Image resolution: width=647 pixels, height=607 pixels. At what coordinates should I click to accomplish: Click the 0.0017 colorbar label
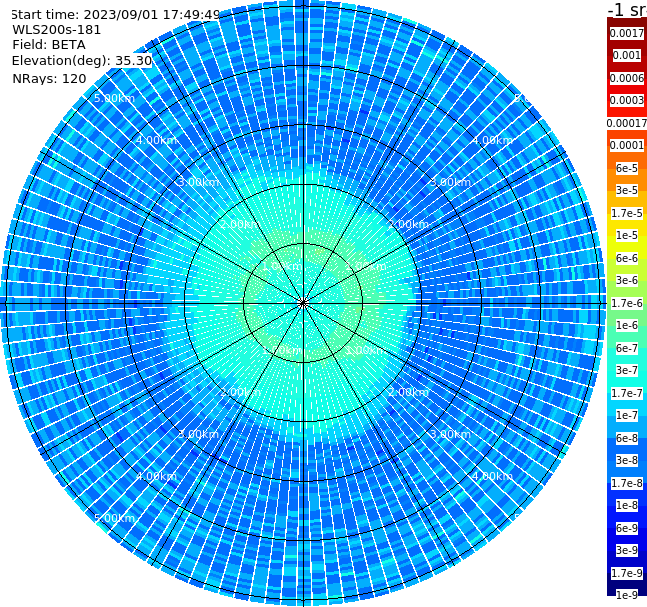point(627,33)
